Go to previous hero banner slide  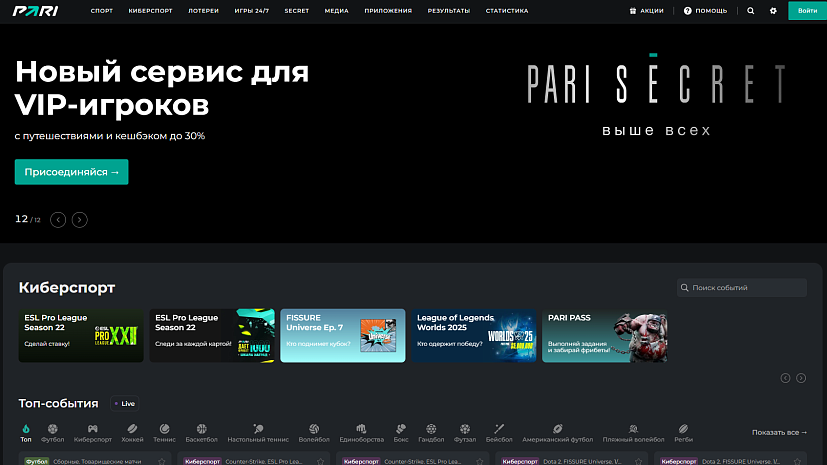(x=58, y=219)
